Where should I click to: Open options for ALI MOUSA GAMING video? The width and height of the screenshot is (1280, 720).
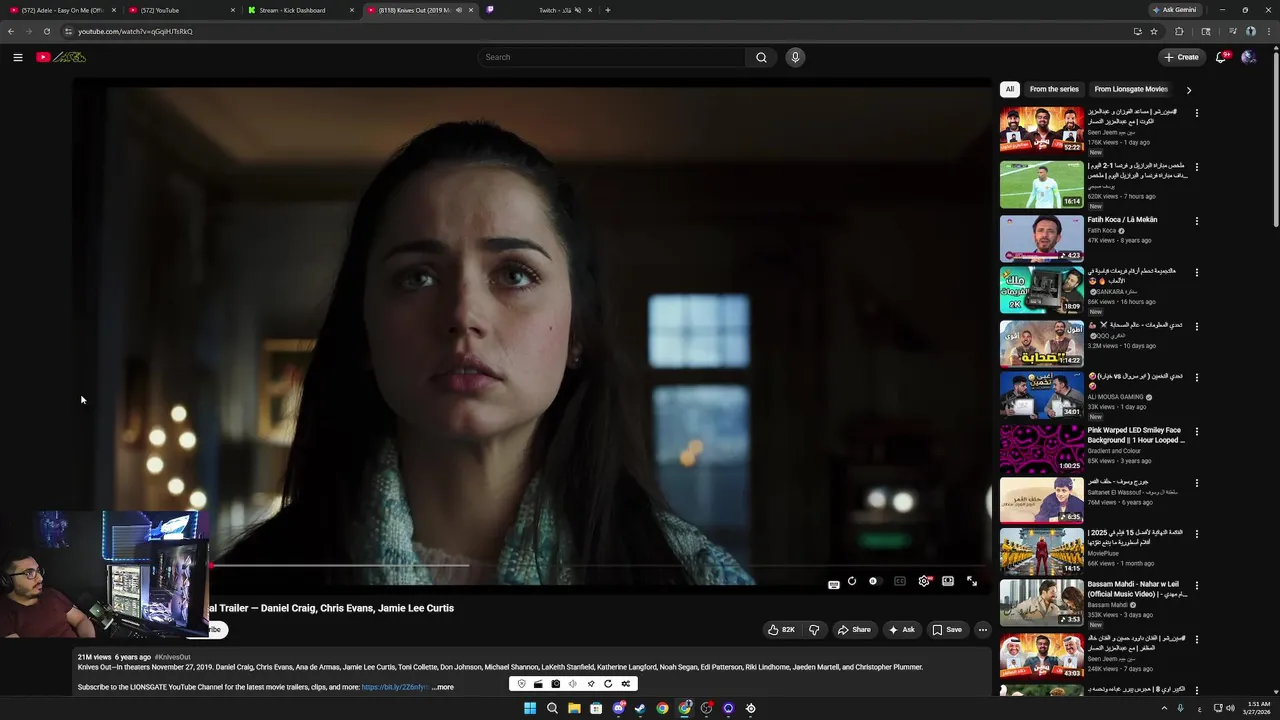click(1197, 378)
